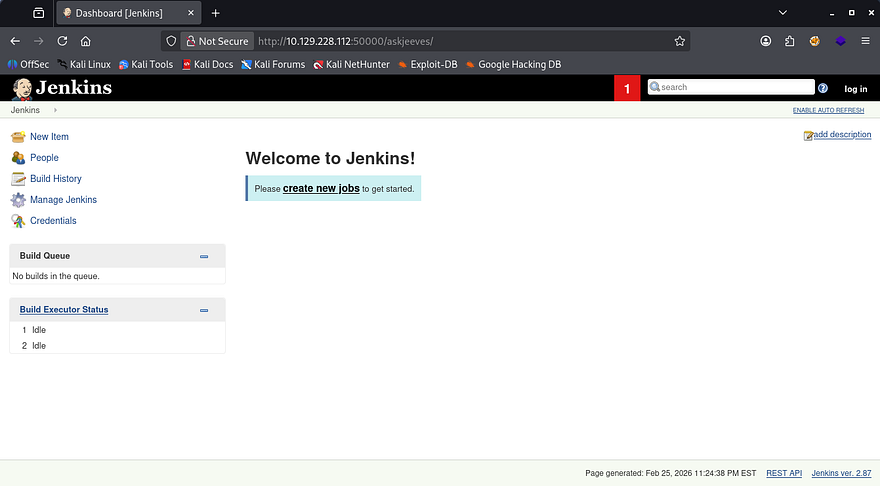
Task: Click the Manage Jenkins gear icon
Action: [x=18, y=200]
